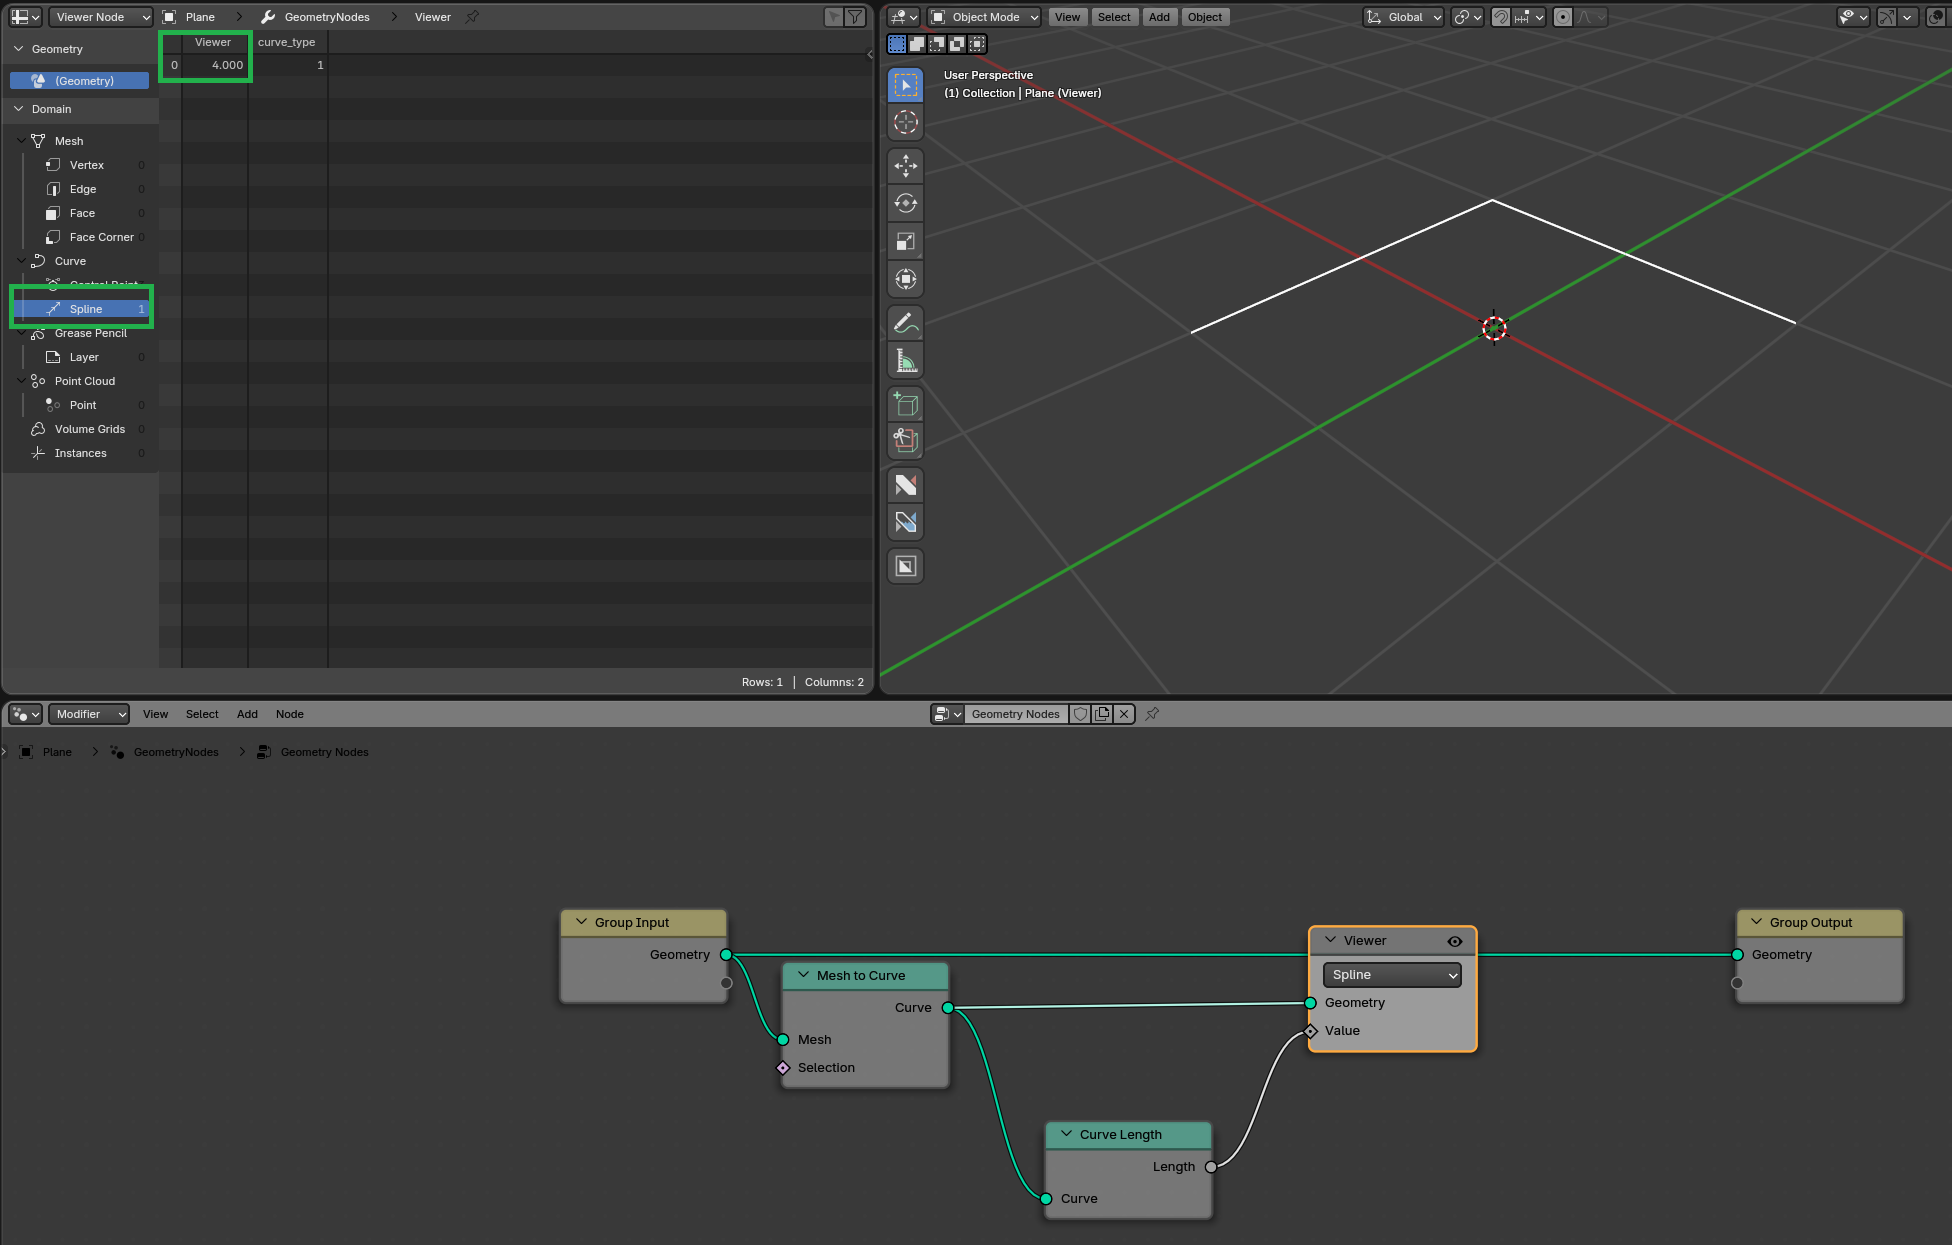Select the Scale tool
This screenshot has height=1245, width=1952.
point(905,241)
